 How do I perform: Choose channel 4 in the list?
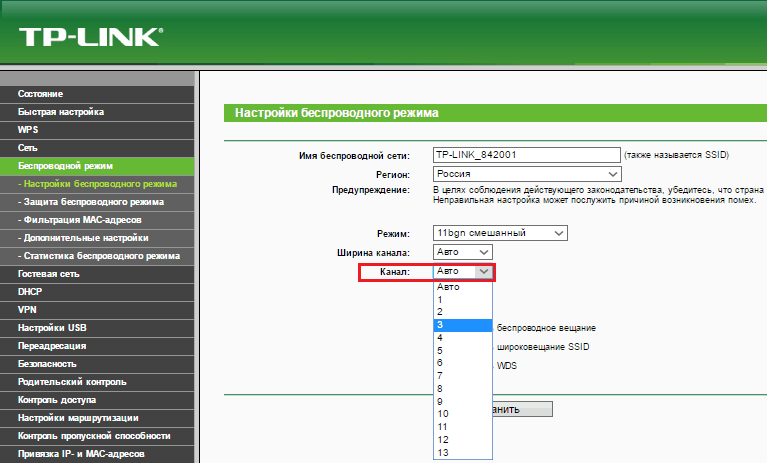(463, 338)
